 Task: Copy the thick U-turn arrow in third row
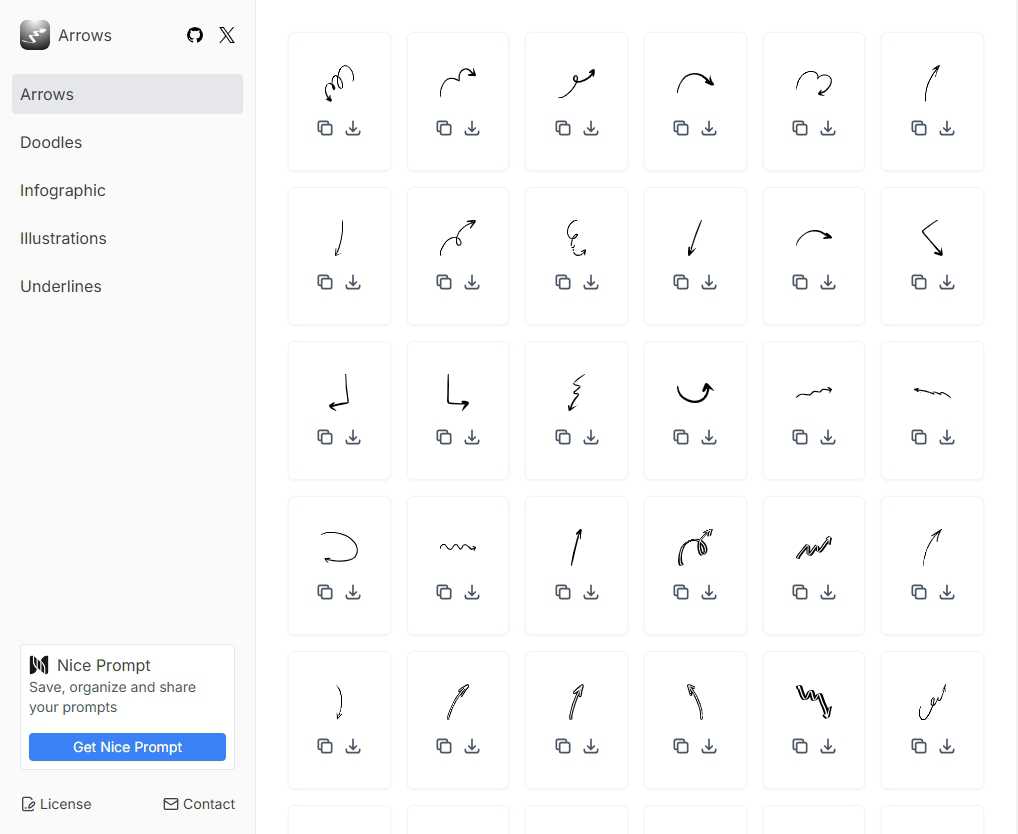tap(681, 437)
